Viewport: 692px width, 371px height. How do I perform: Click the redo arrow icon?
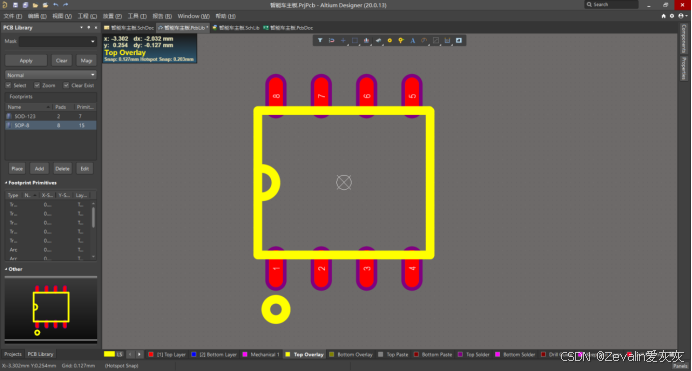pos(66,5)
